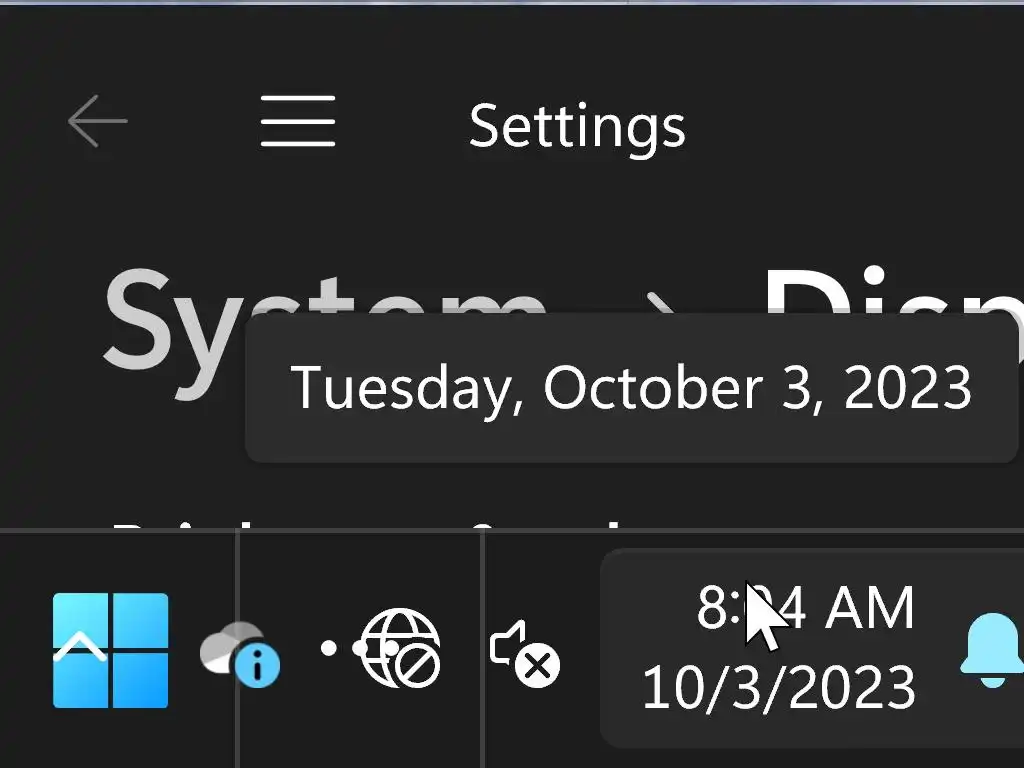
Task: Click the Settings window title text
Action: click(x=577, y=126)
